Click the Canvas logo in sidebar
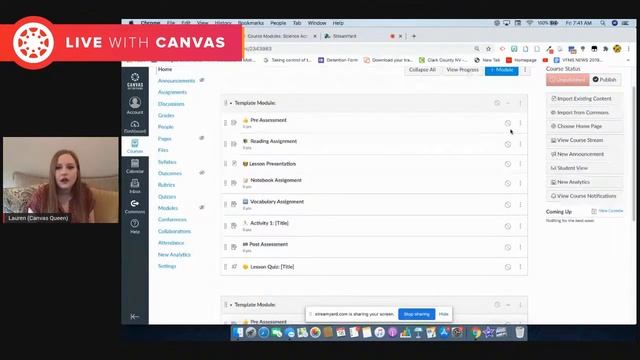 pos(135,81)
